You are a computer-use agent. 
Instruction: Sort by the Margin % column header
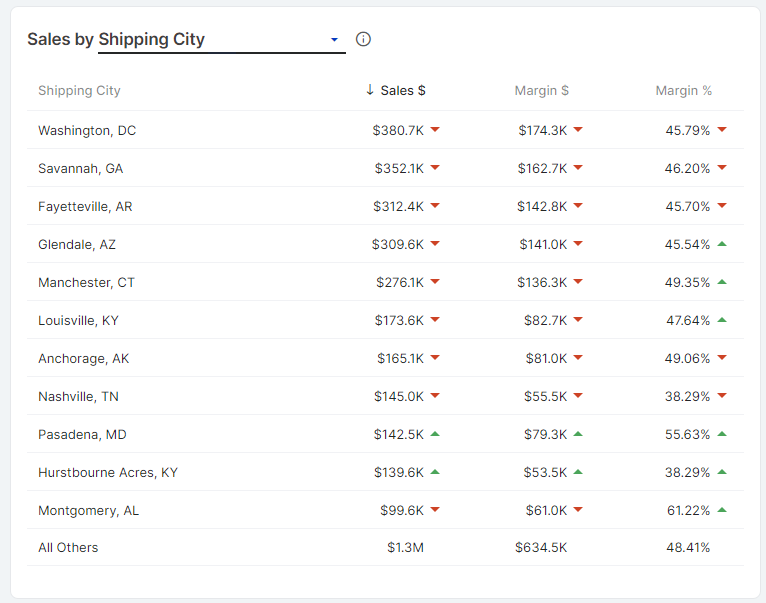click(x=683, y=91)
